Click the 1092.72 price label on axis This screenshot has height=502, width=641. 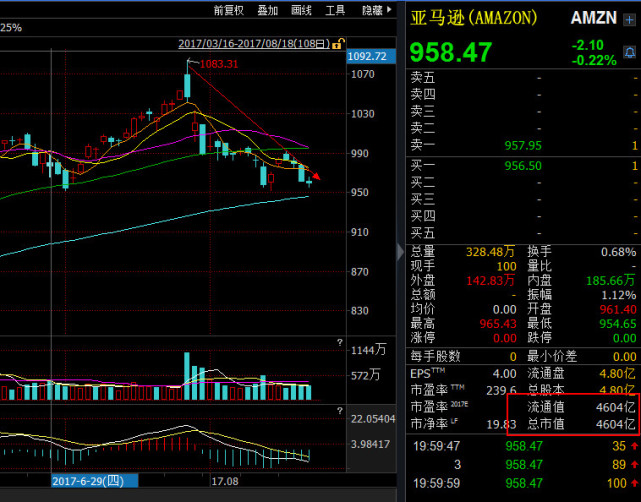coord(366,57)
